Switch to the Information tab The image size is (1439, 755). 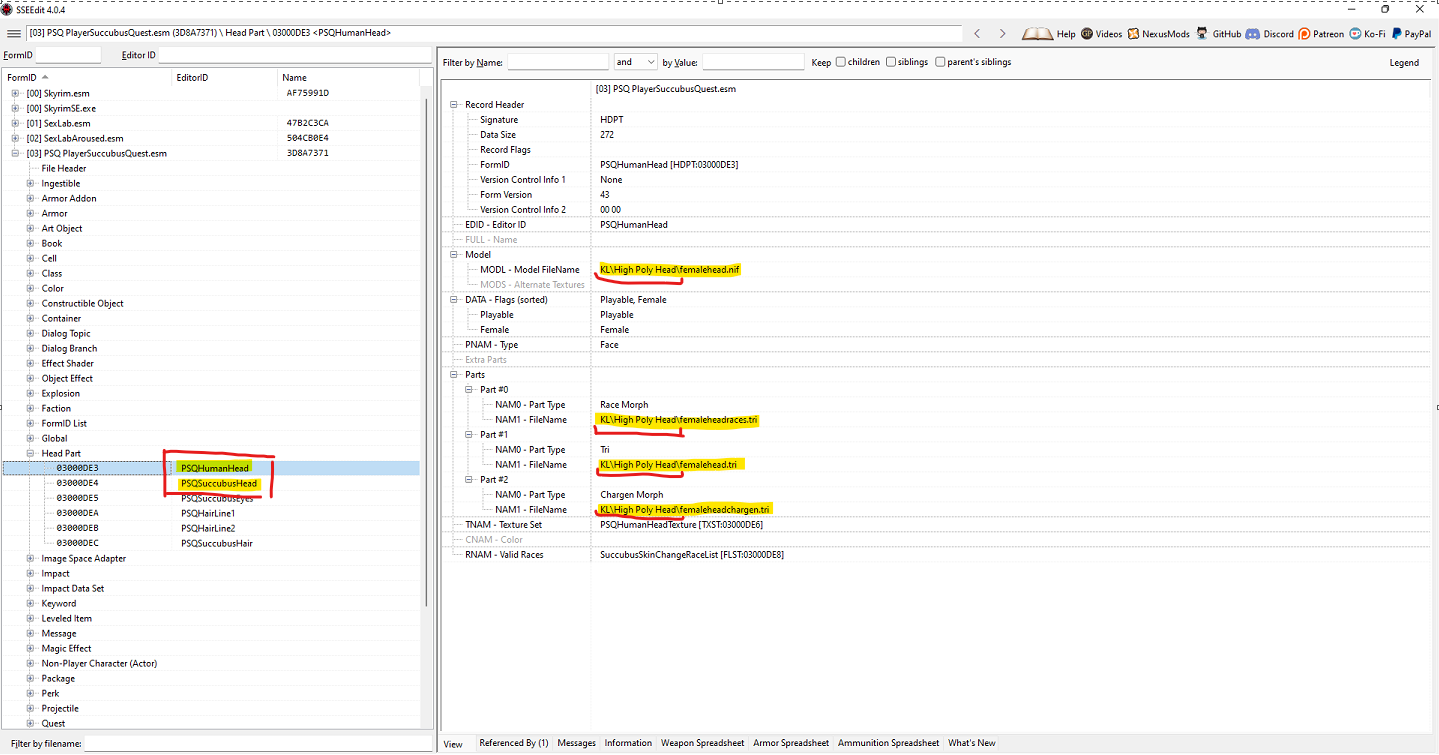(x=628, y=743)
